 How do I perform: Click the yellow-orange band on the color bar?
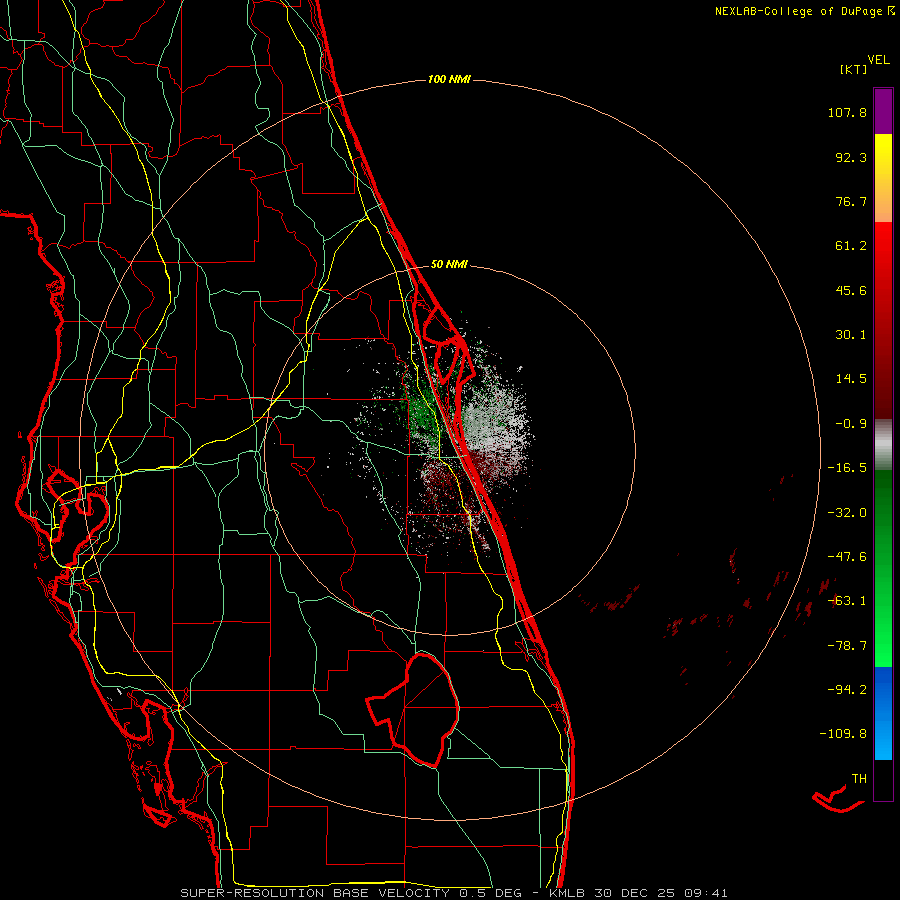point(883,178)
